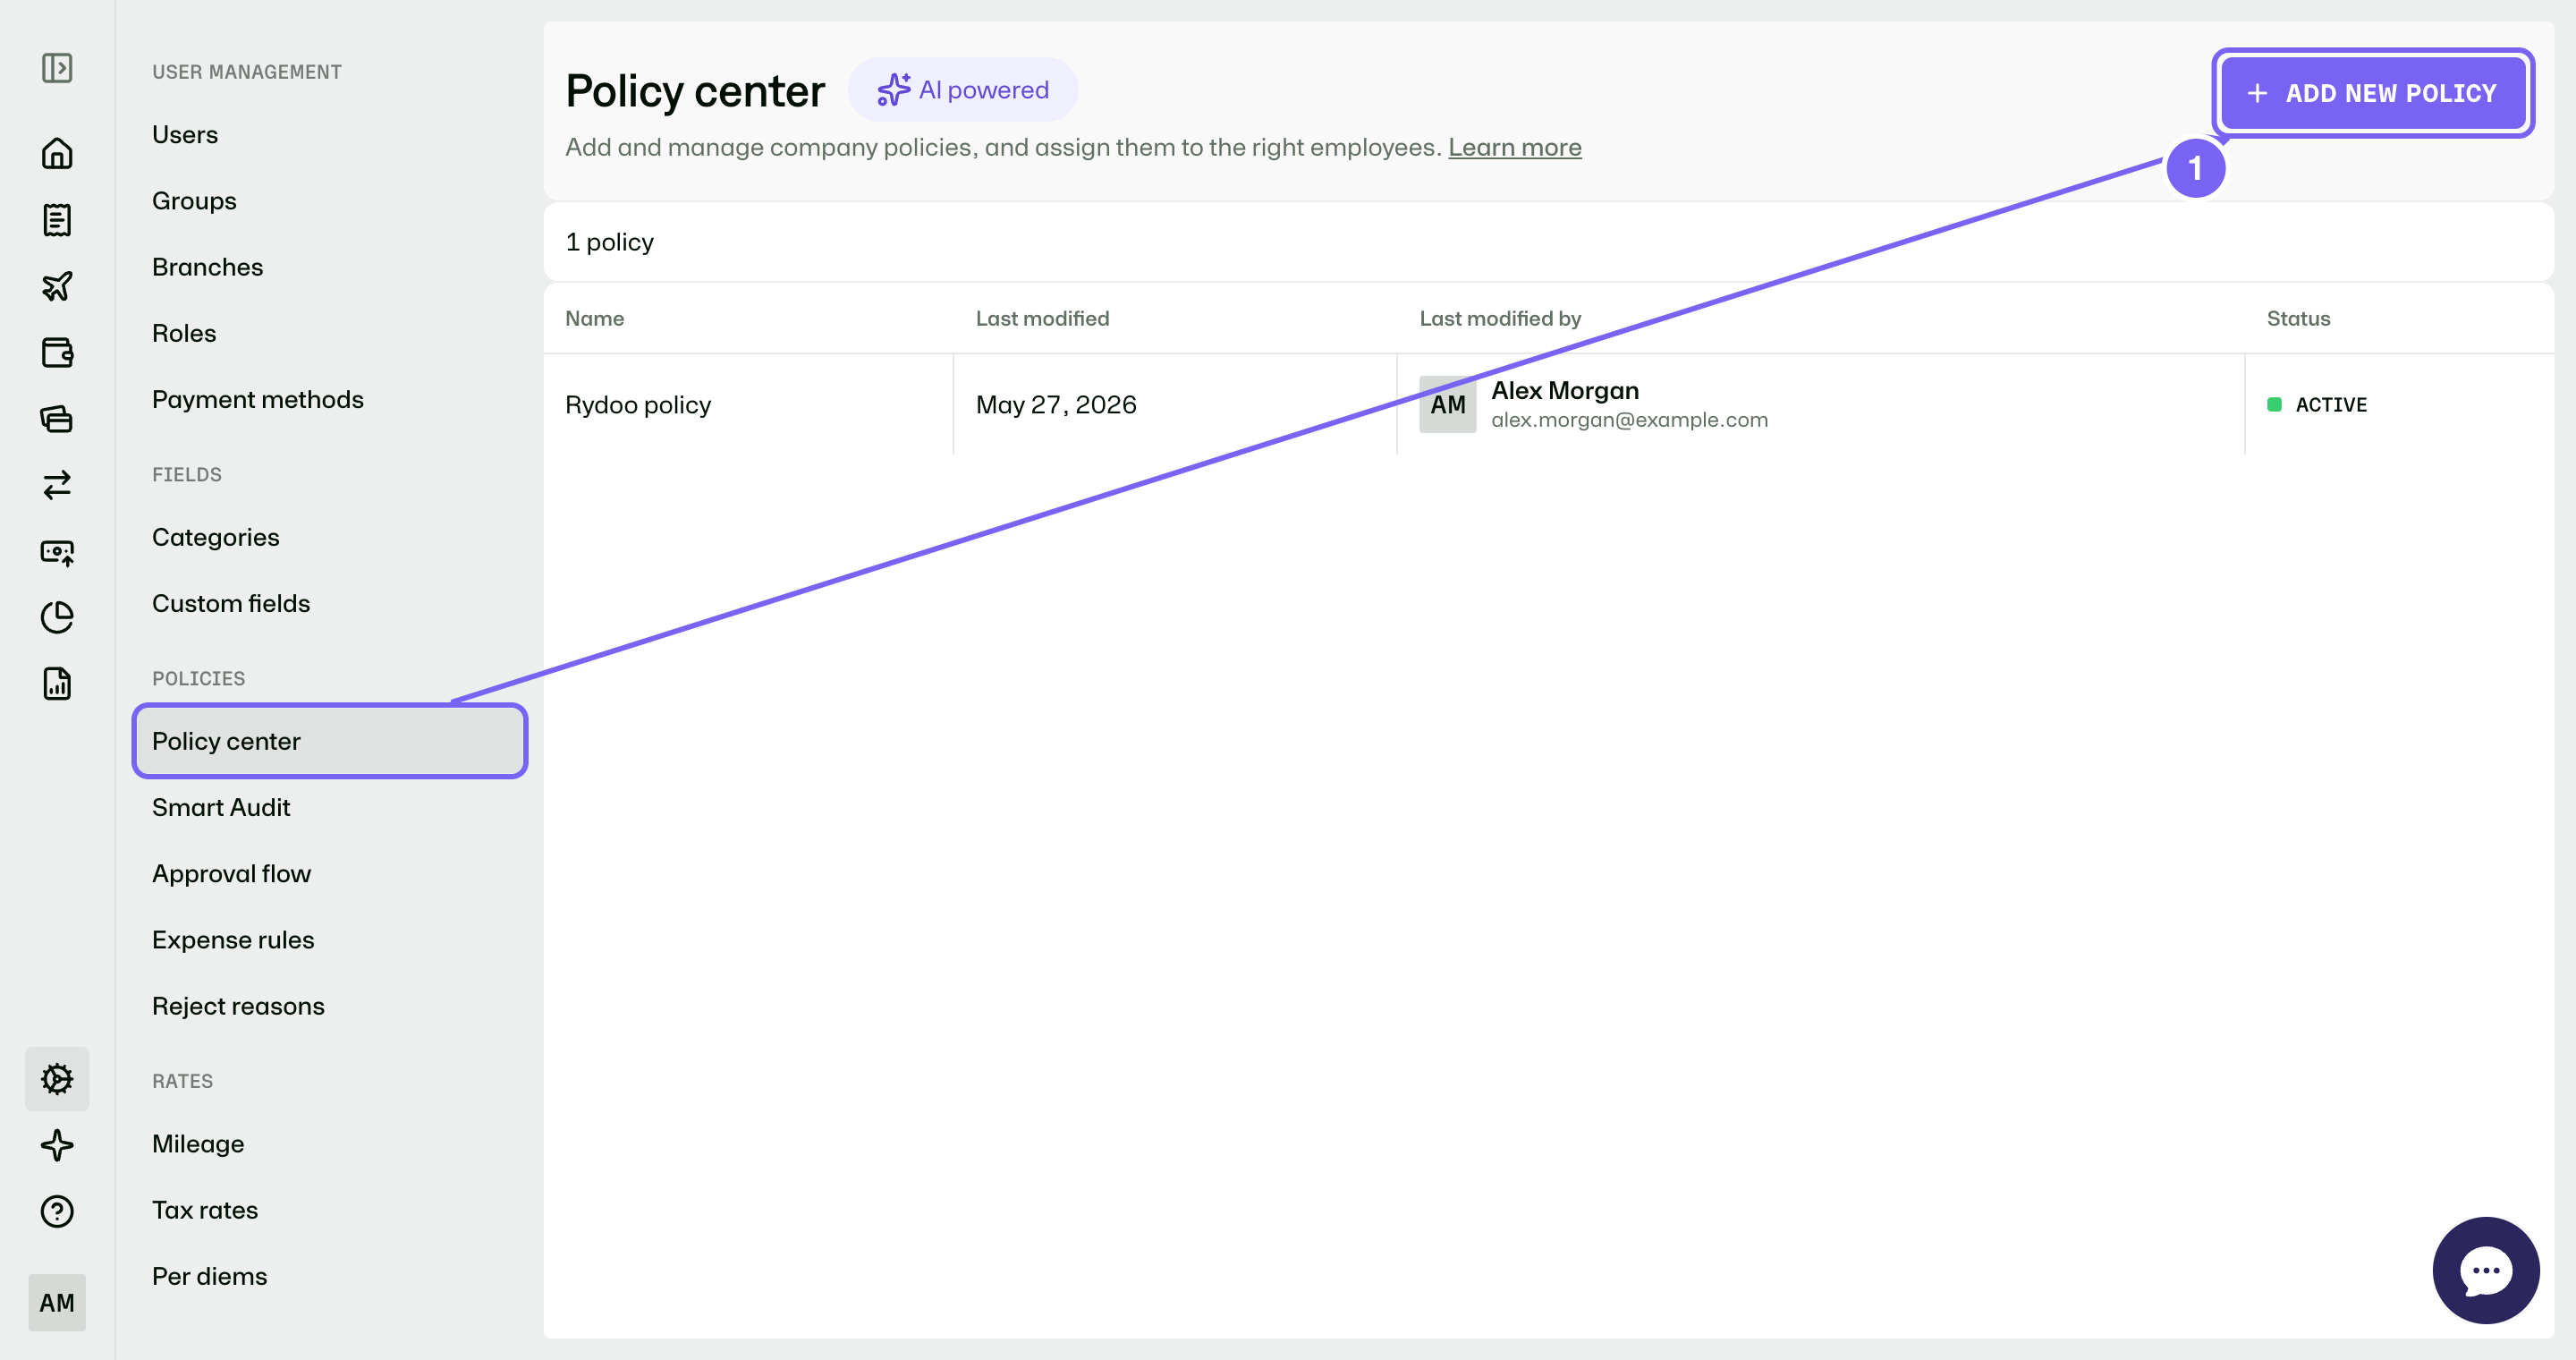Open the AM profile avatar in sidebar
Screen dimensions: 2576x1360
coord(57,1302)
